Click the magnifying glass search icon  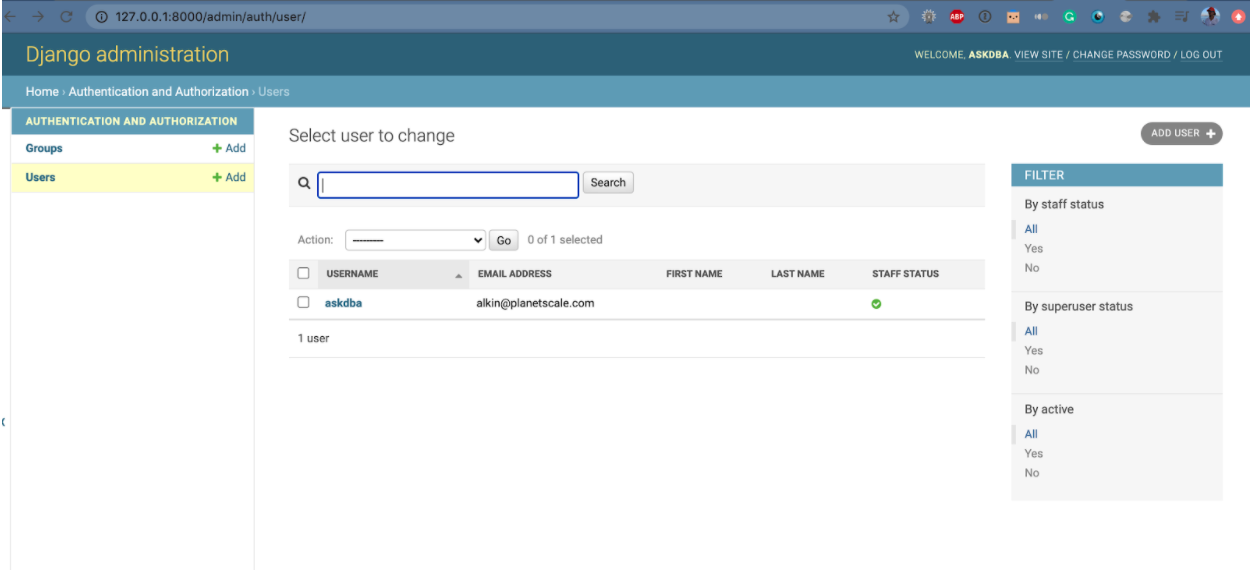click(x=304, y=183)
